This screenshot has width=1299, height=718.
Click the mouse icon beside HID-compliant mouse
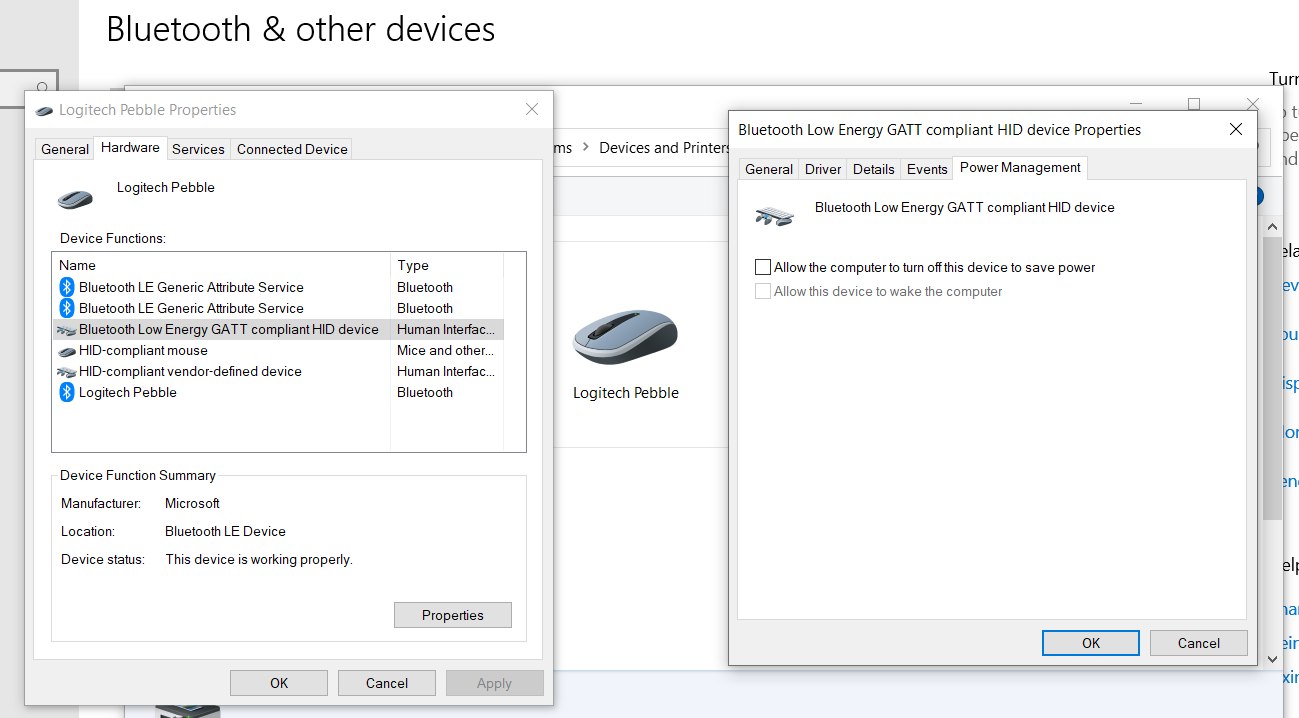click(67, 351)
